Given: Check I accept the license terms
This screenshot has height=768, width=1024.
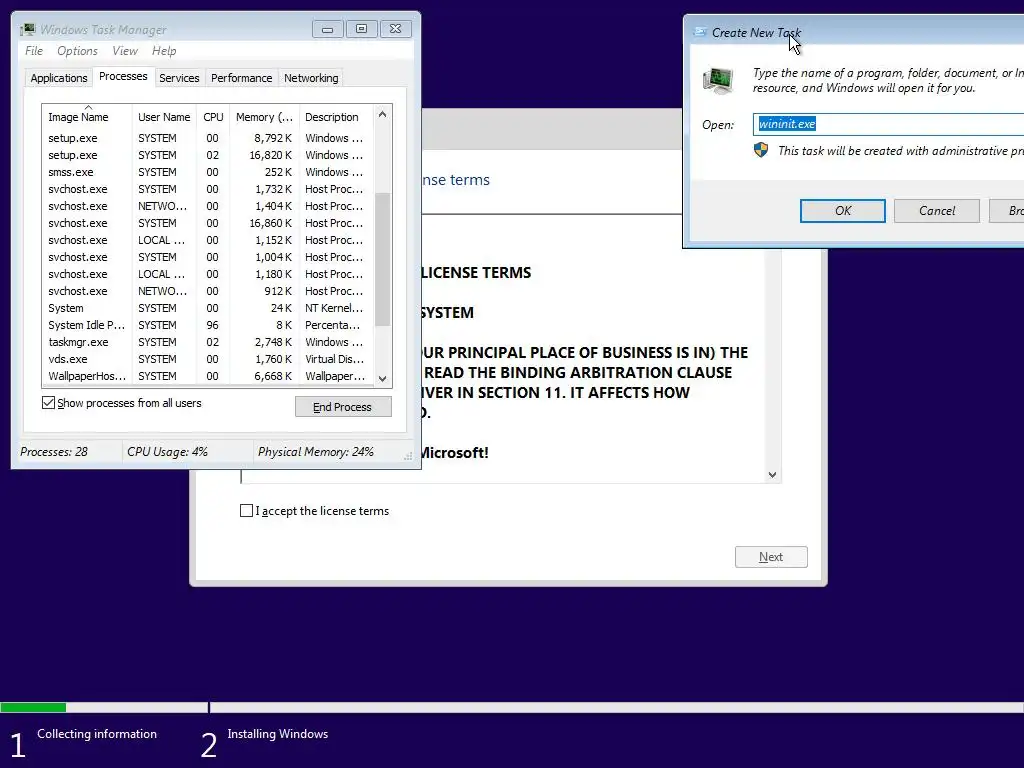Looking at the screenshot, I should tap(246, 511).
